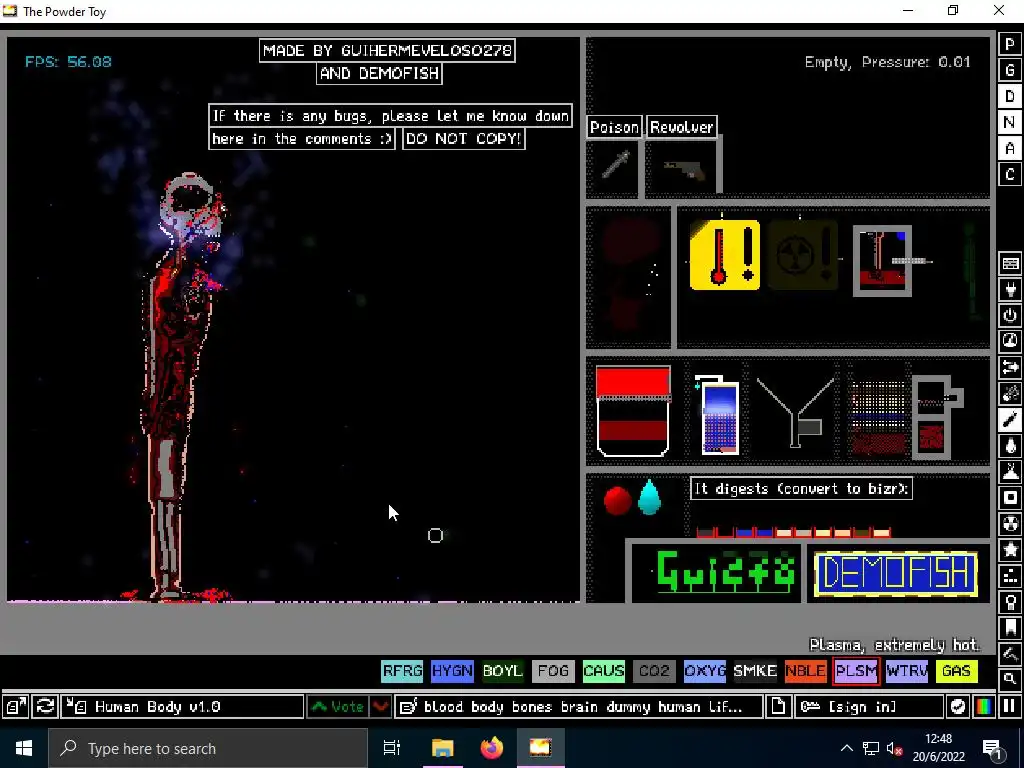Click the sign in button
This screenshot has width=1024, height=768.
click(869, 707)
